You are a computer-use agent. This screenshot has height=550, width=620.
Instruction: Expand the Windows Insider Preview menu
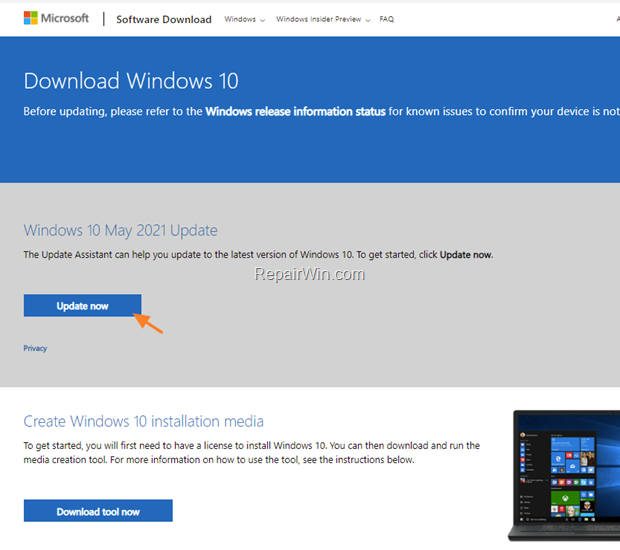point(323,19)
